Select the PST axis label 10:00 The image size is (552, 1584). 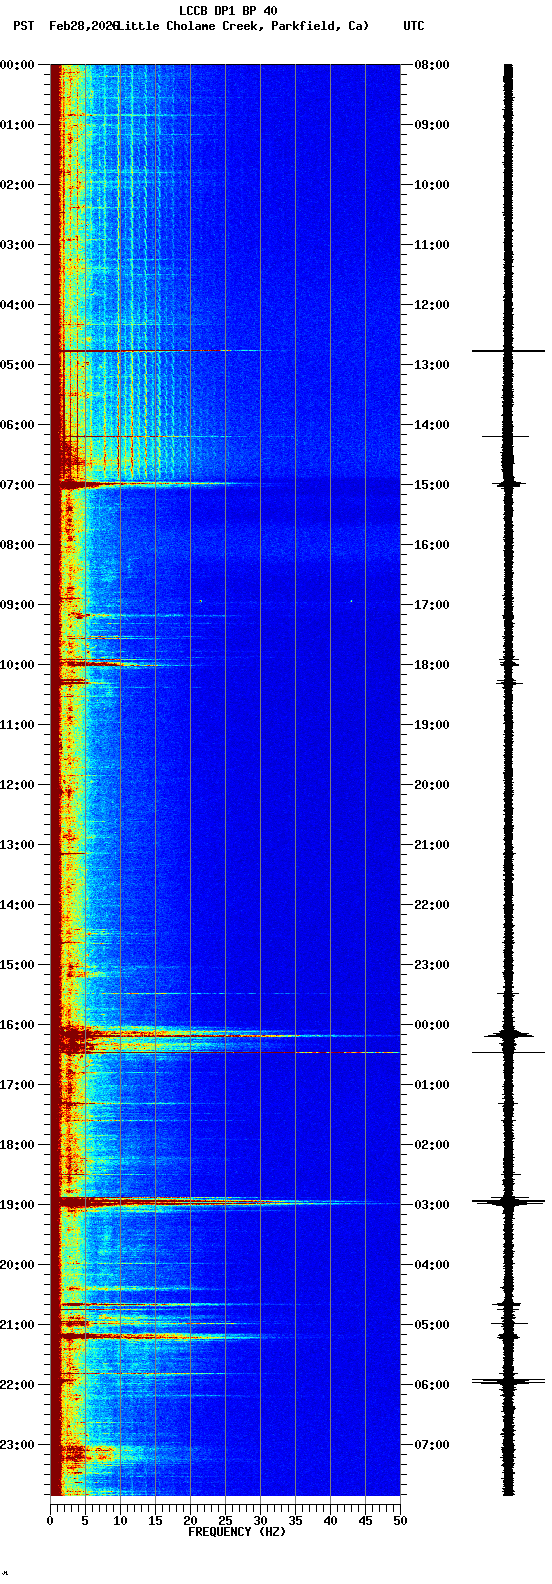tap(16, 665)
